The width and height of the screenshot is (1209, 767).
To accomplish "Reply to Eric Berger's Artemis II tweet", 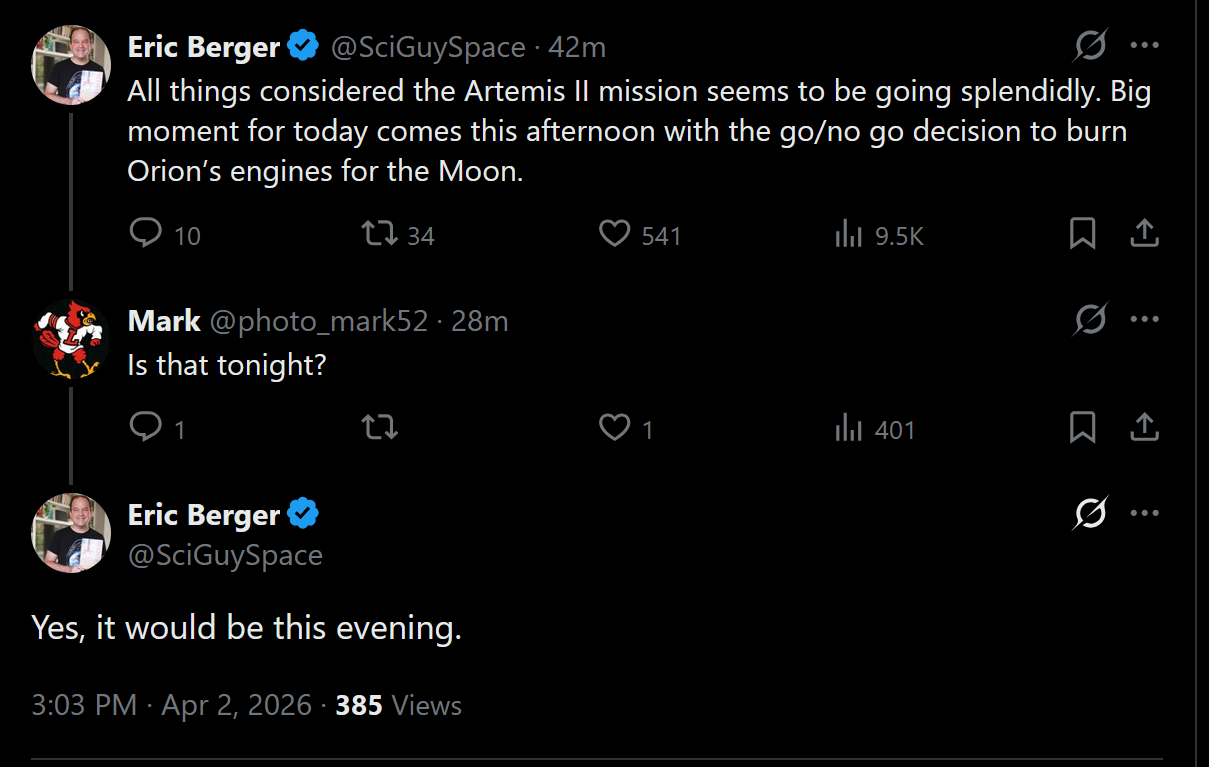I will pyautogui.click(x=146, y=234).
